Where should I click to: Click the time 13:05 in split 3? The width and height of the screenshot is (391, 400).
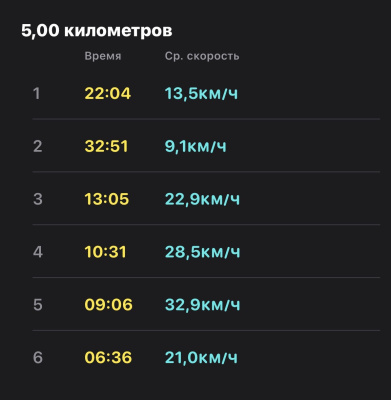click(107, 199)
